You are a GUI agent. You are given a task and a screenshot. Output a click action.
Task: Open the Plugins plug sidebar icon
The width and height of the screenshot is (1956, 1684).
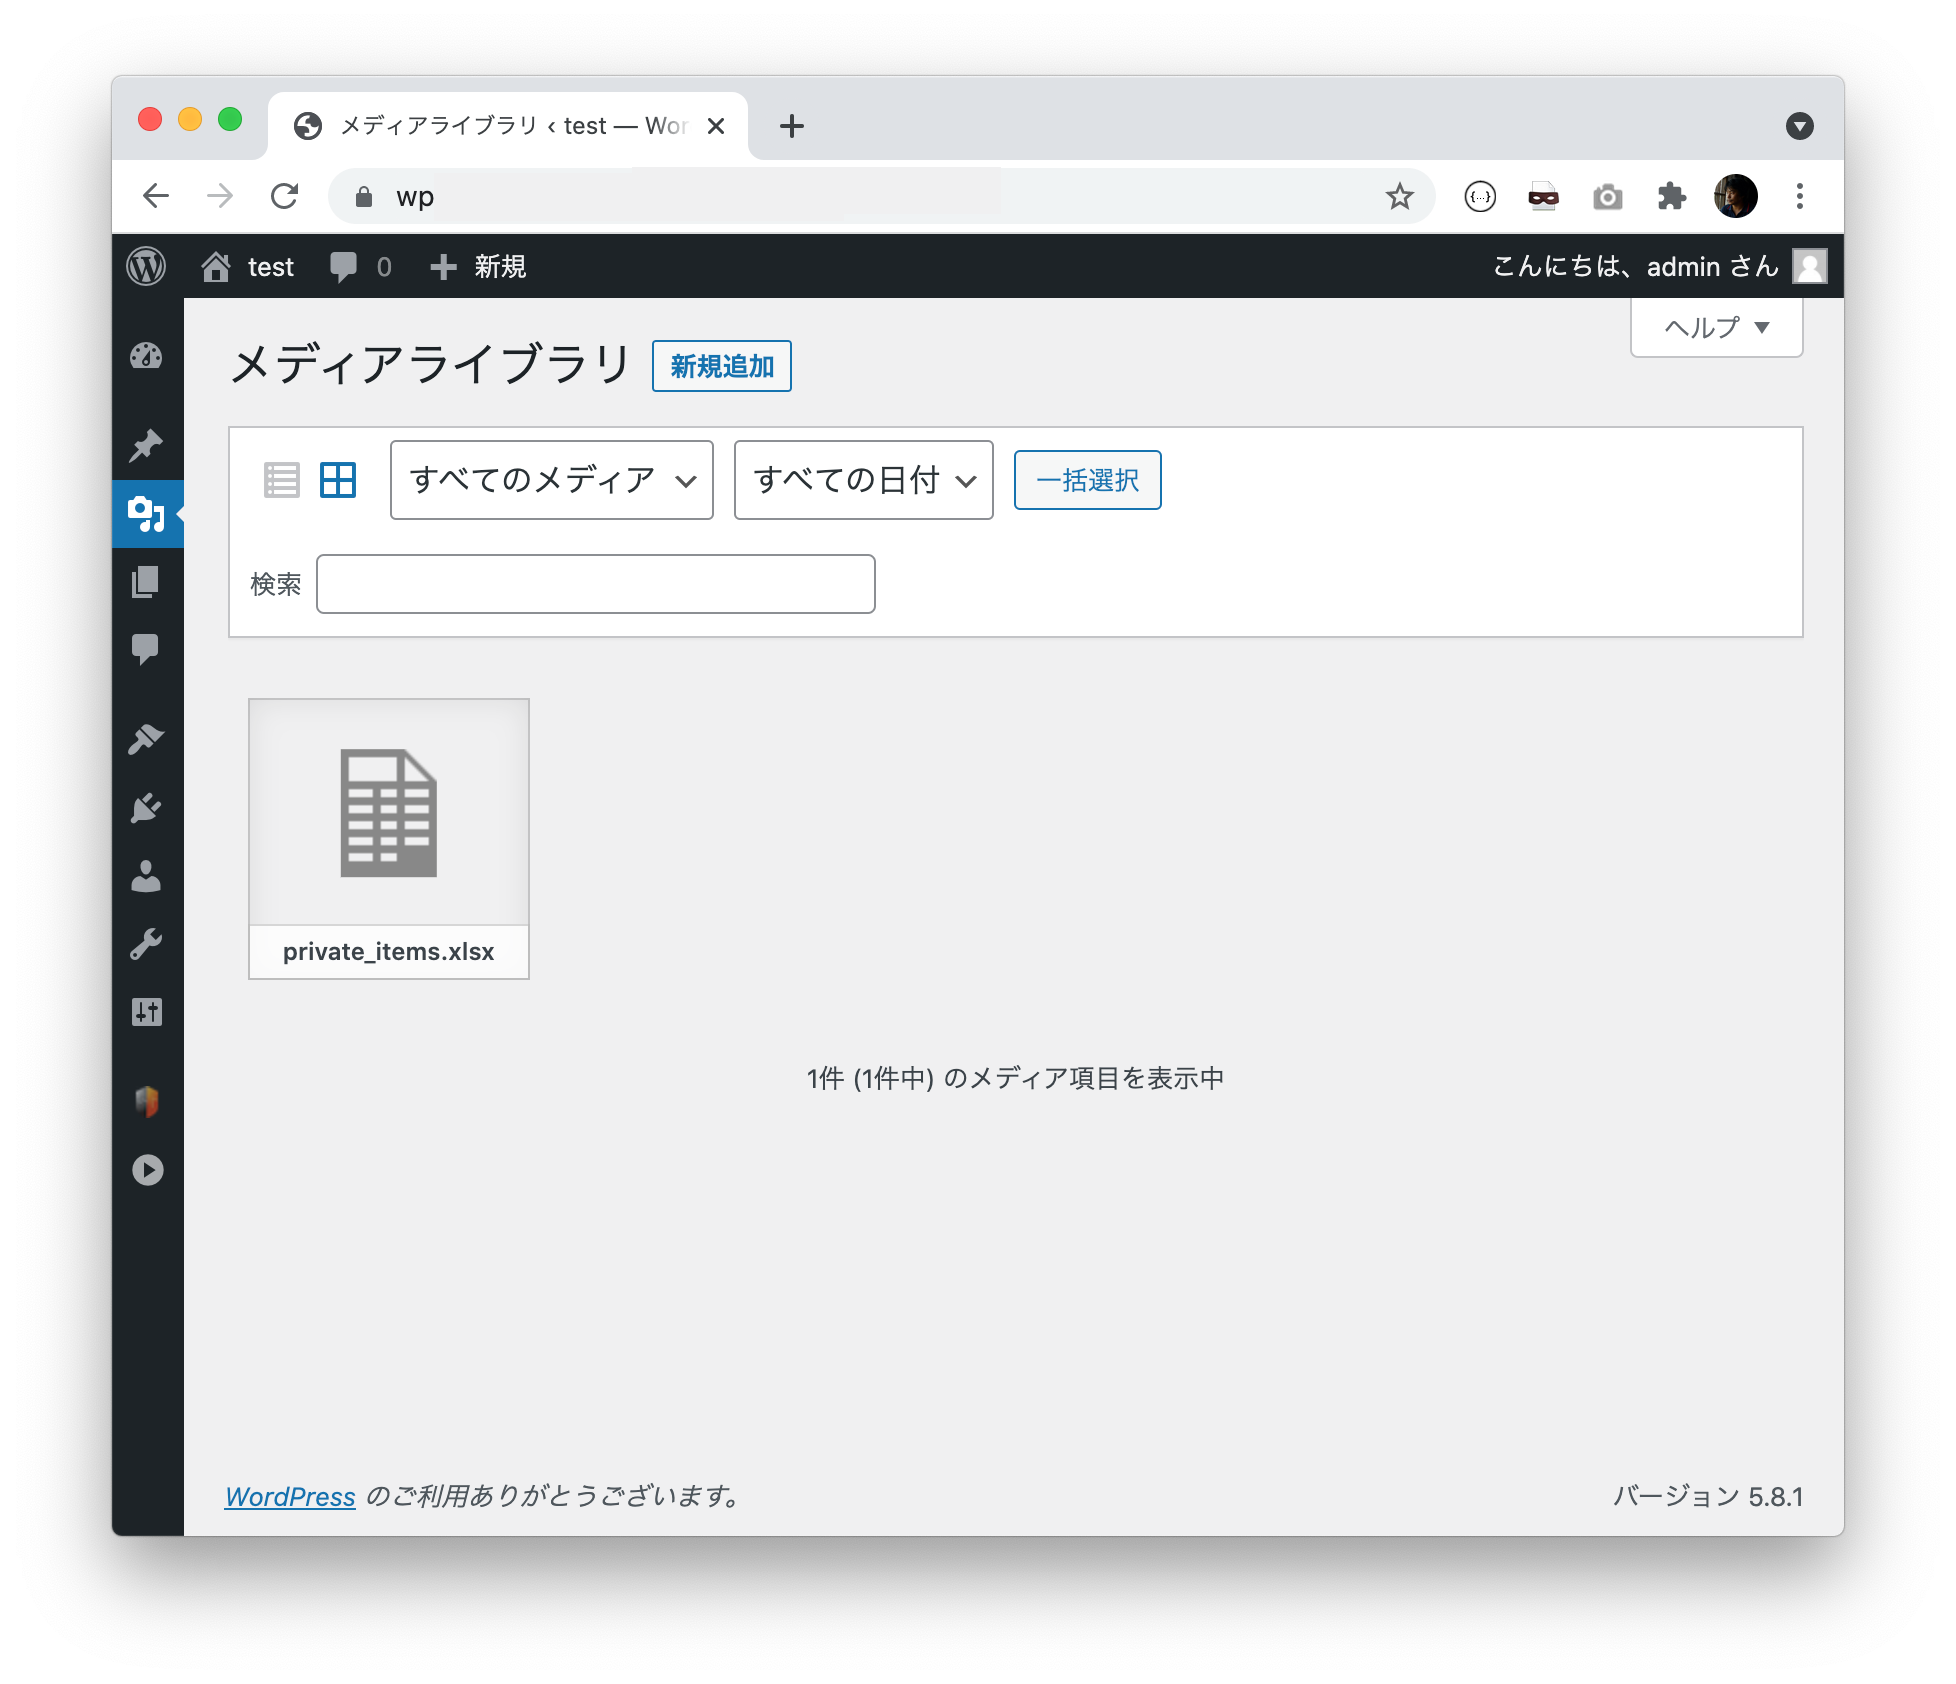(x=147, y=808)
